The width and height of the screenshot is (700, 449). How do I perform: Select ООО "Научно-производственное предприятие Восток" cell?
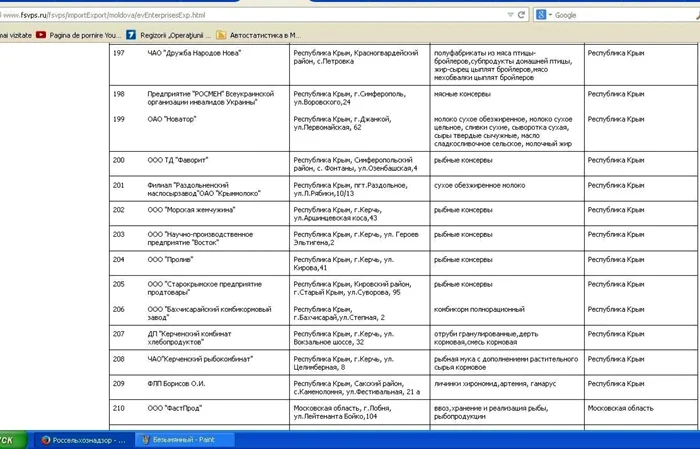(x=200, y=238)
